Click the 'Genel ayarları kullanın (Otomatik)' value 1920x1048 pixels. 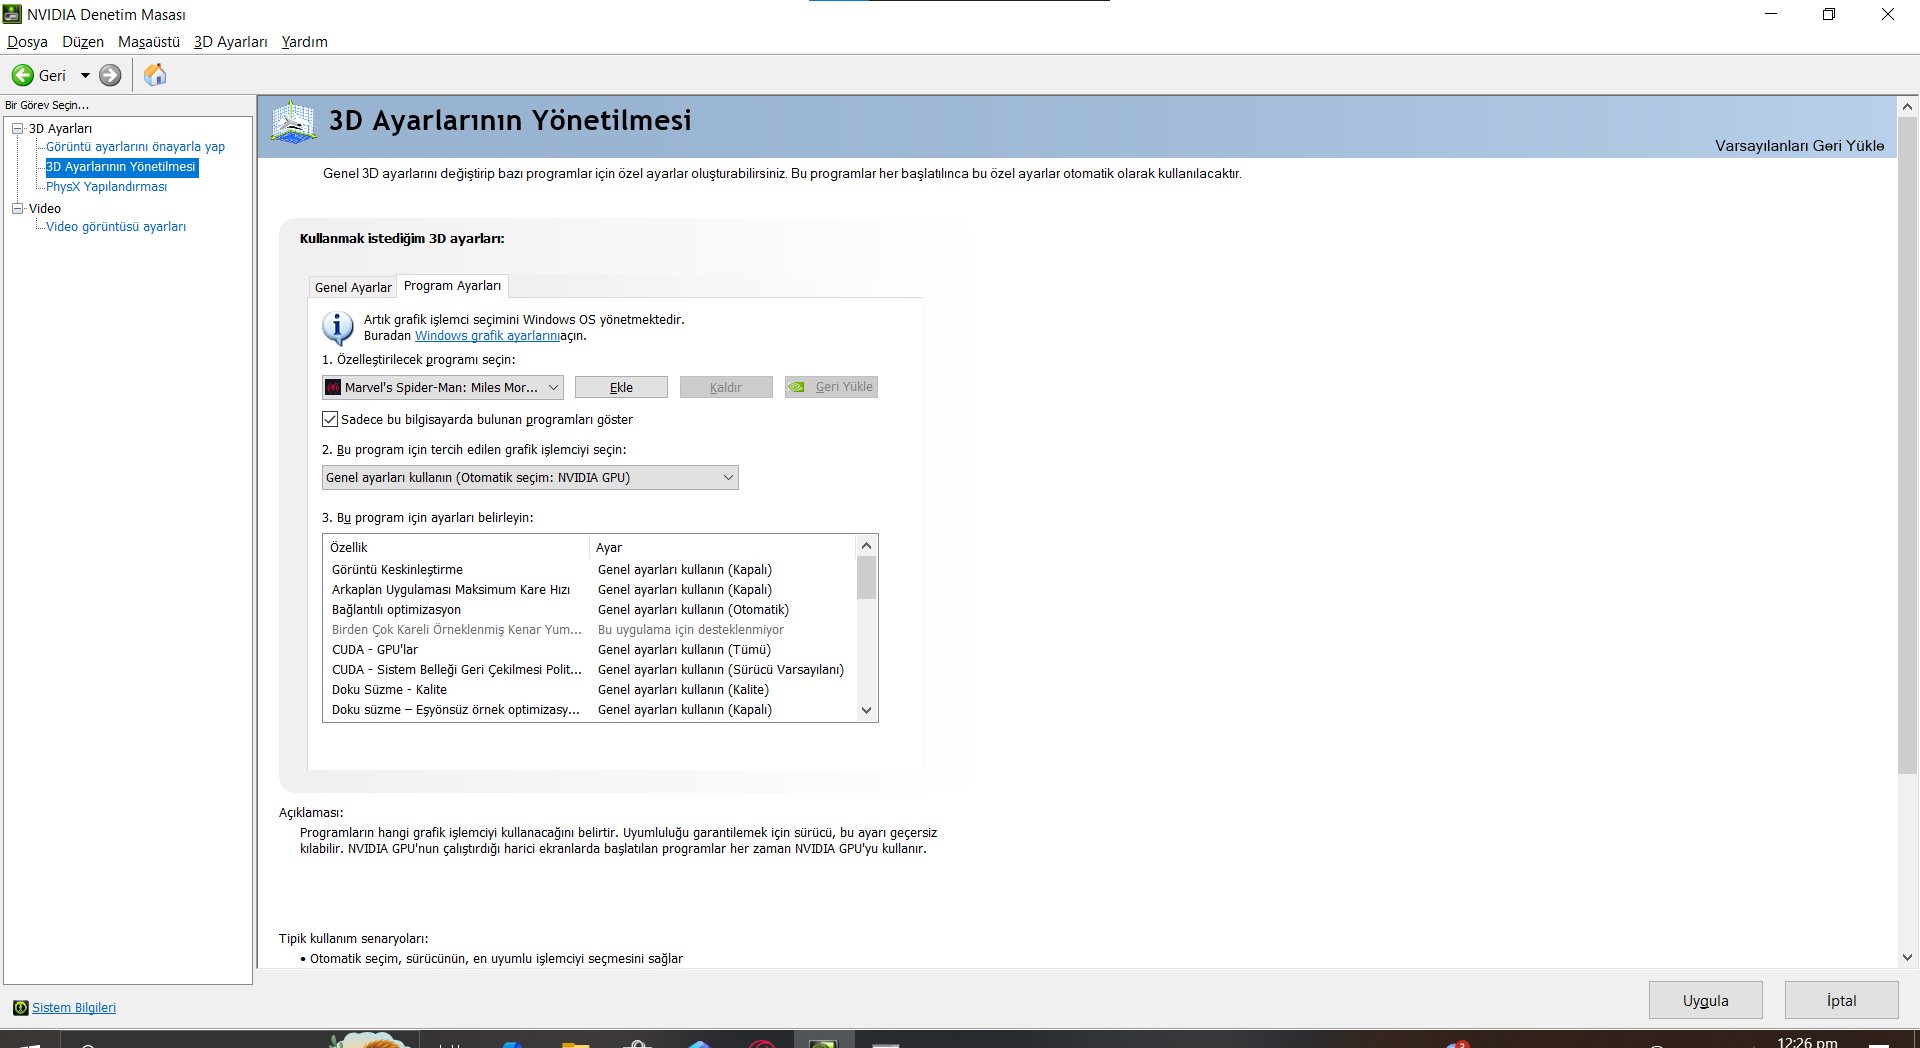click(693, 610)
